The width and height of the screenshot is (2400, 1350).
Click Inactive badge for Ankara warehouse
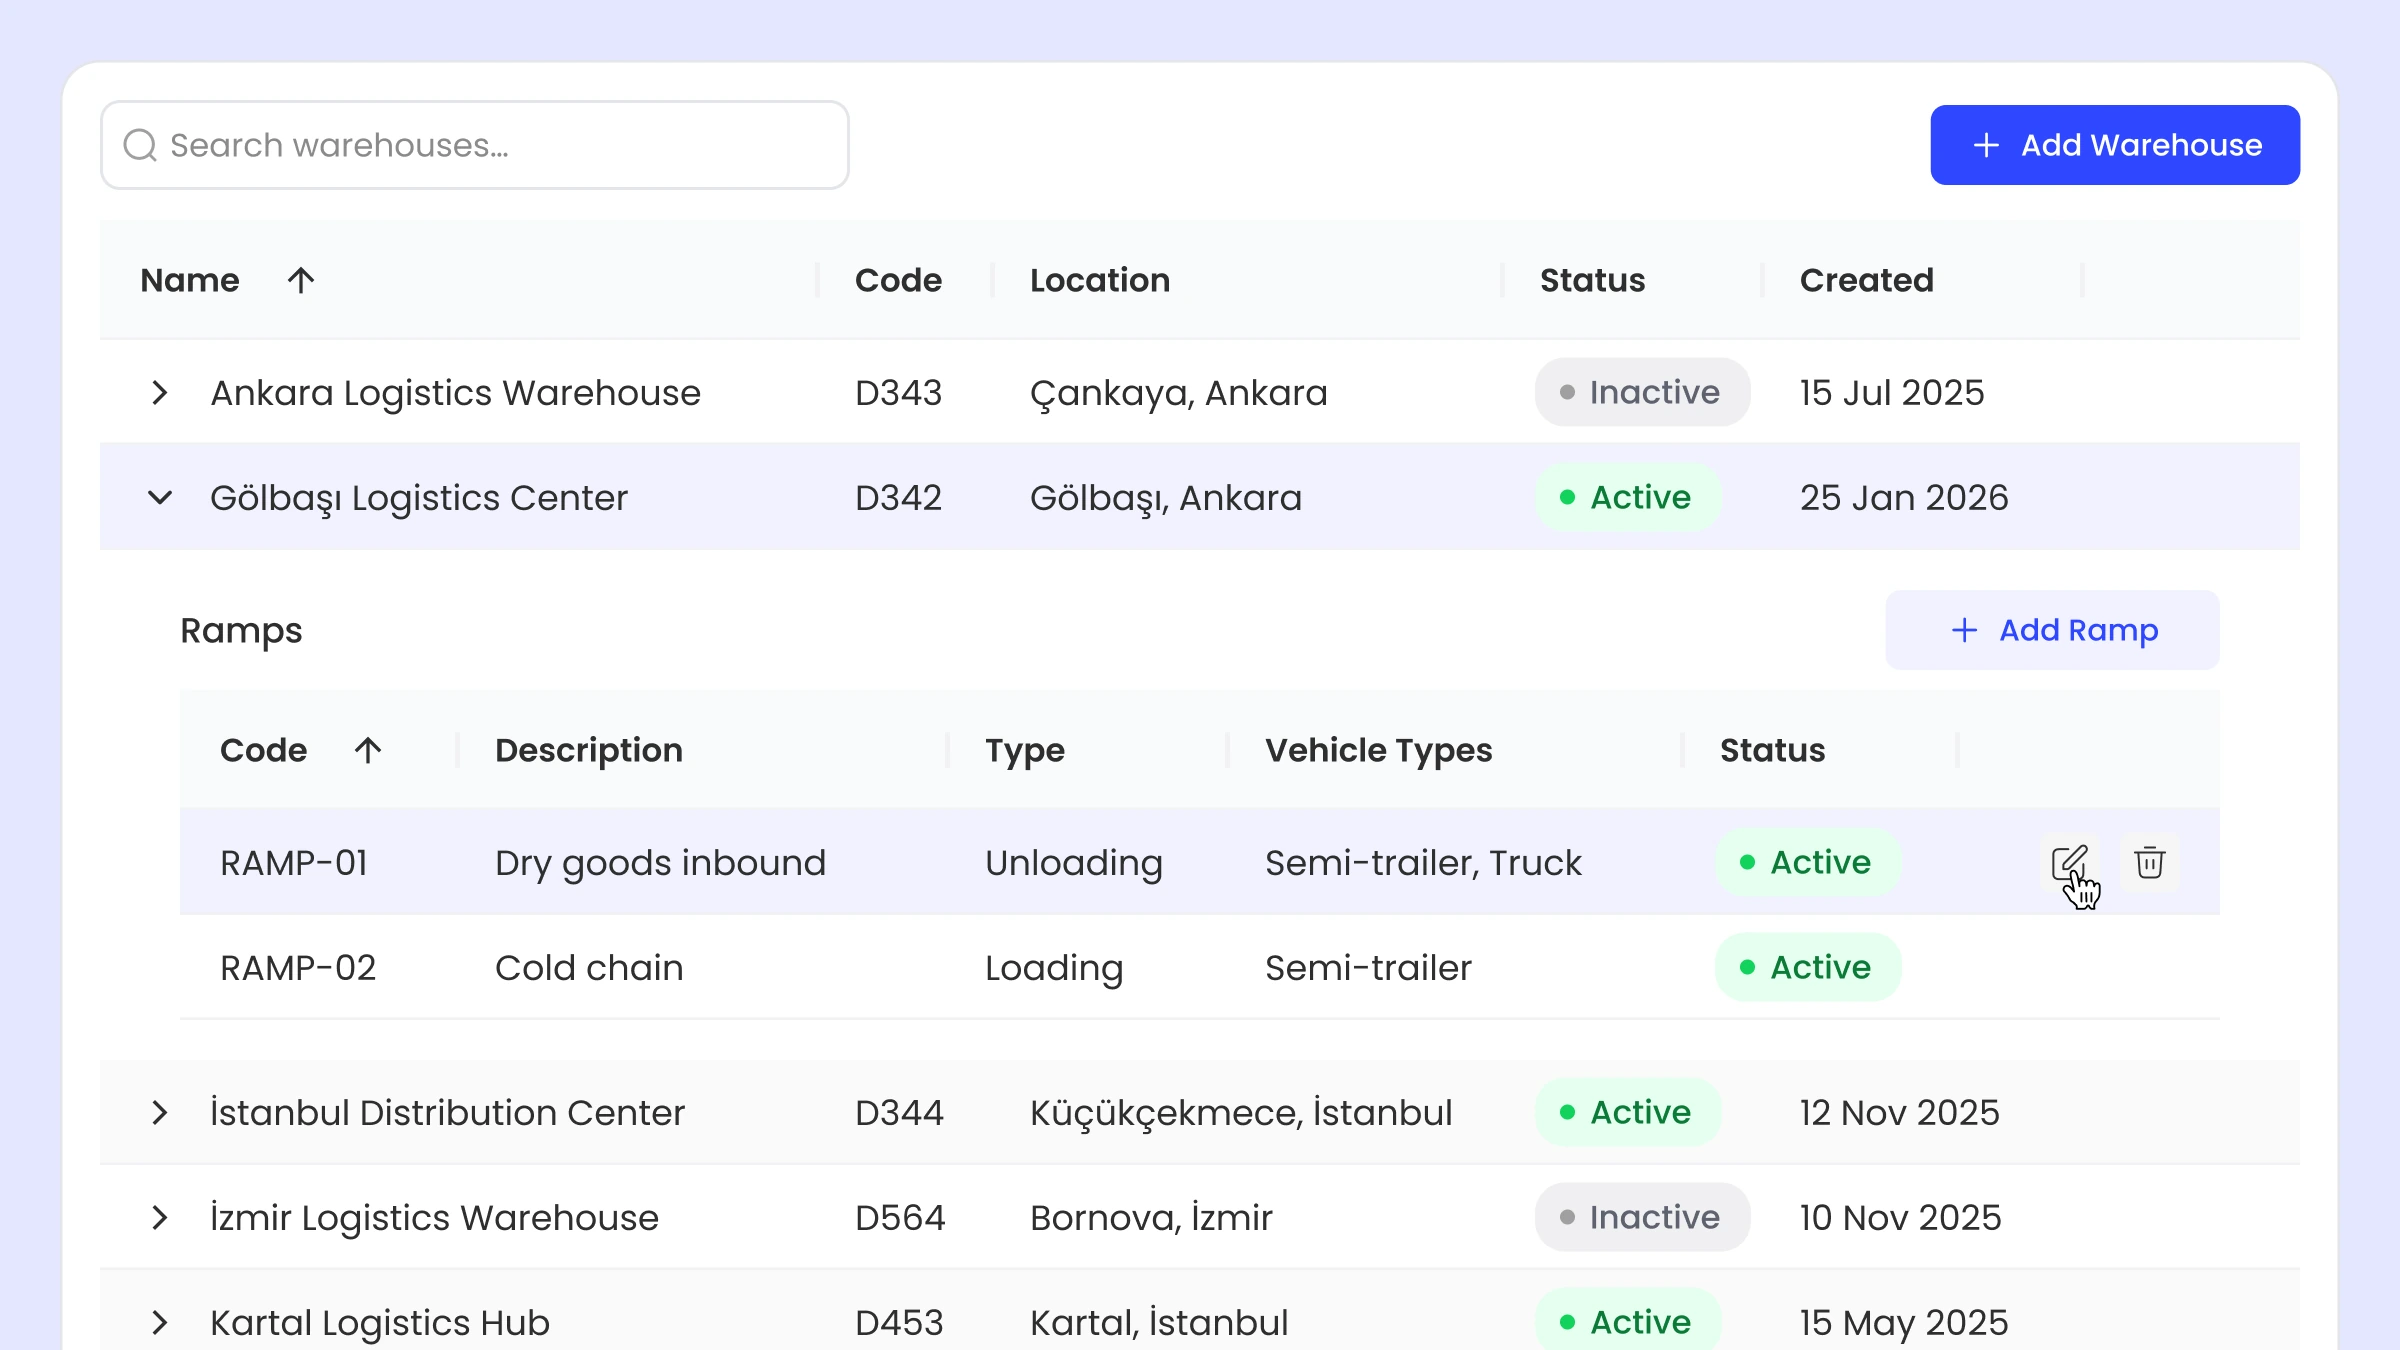tap(1642, 392)
